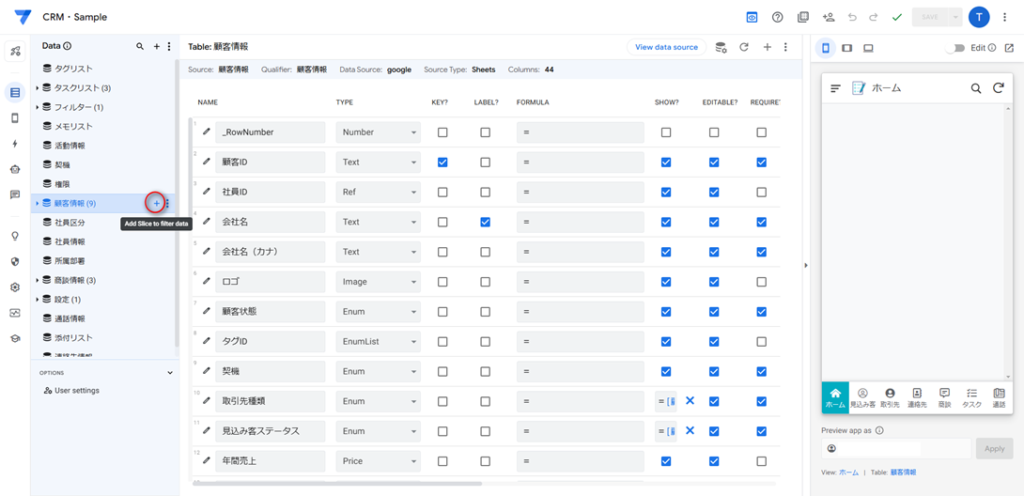Click the undo arrow in top bar
This screenshot has height=496, width=1024.
852,17
